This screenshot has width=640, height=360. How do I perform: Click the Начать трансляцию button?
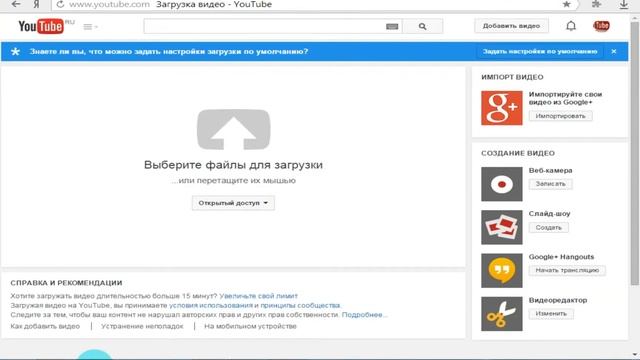567,270
